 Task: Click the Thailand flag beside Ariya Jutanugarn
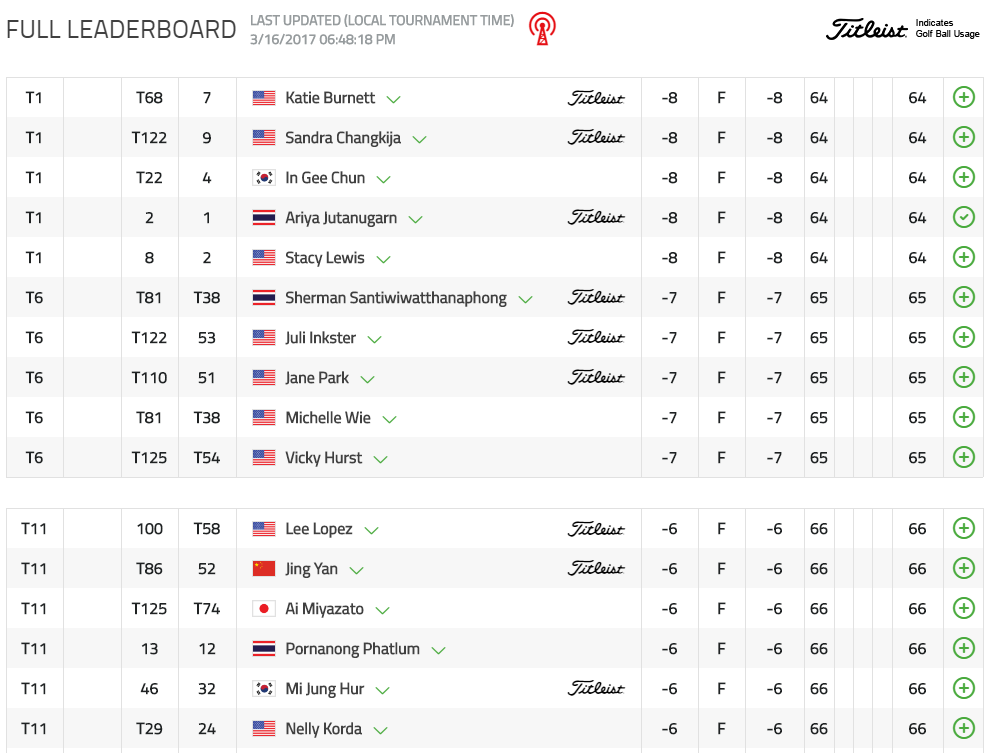[264, 218]
